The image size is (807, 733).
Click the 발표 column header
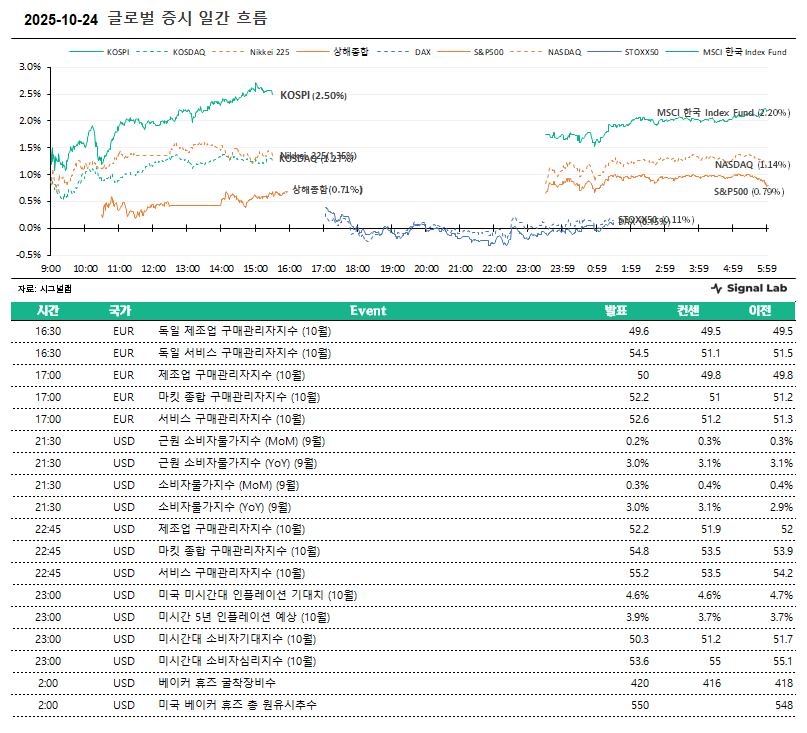(616, 311)
